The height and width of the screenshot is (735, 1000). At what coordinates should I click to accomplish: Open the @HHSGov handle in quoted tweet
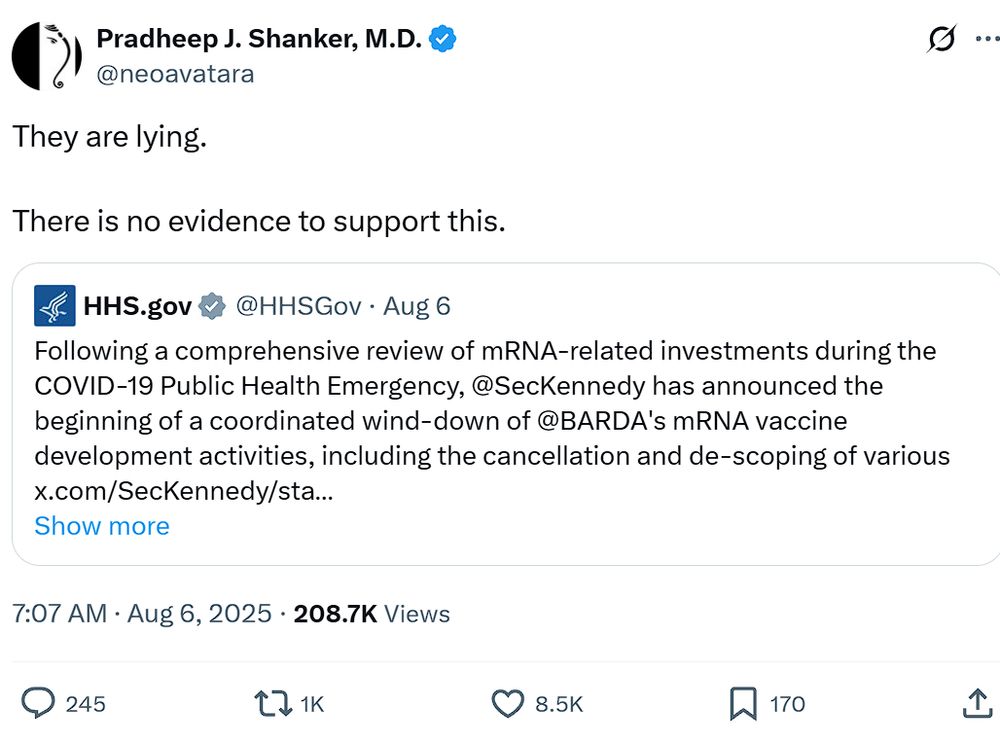(x=298, y=306)
